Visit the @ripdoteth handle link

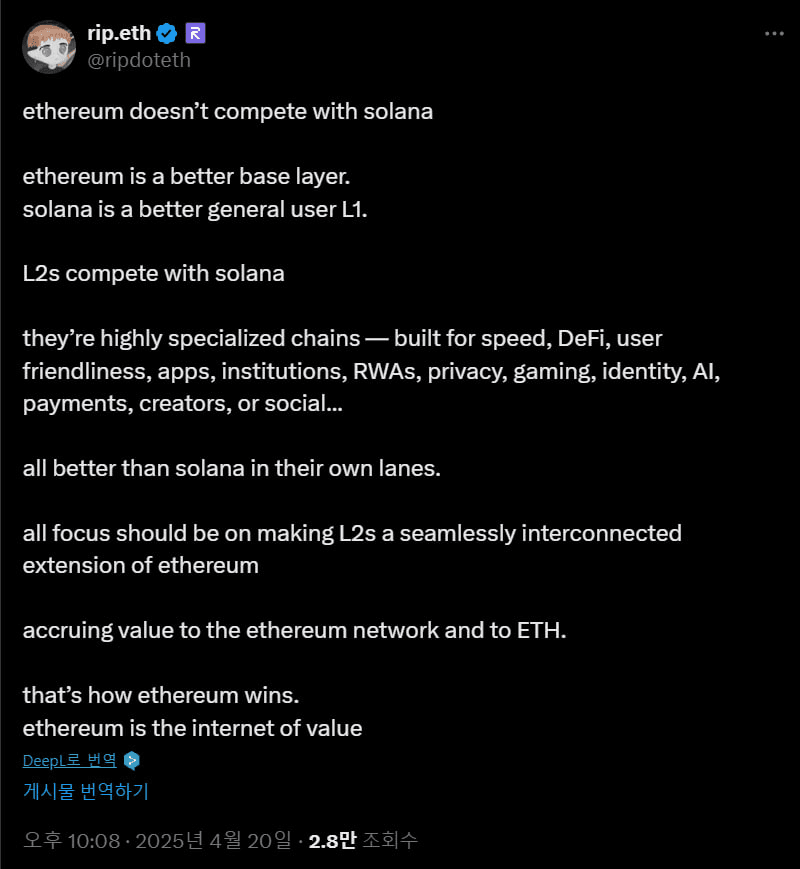click(x=139, y=60)
